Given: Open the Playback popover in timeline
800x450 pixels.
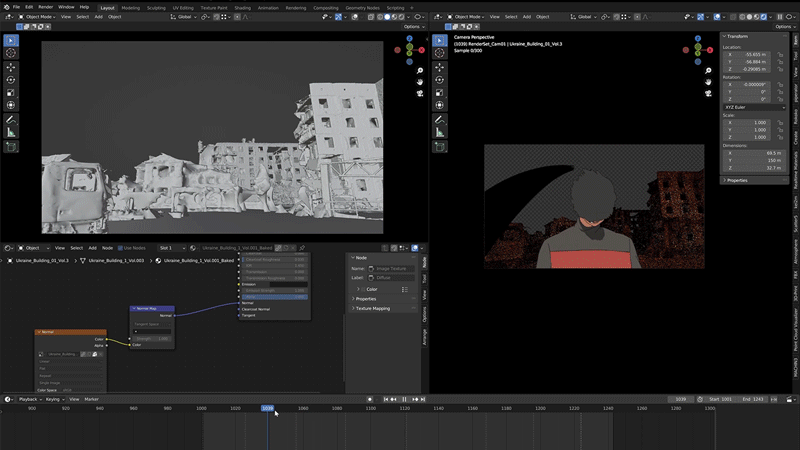Looking at the screenshot, I should [29, 399].
